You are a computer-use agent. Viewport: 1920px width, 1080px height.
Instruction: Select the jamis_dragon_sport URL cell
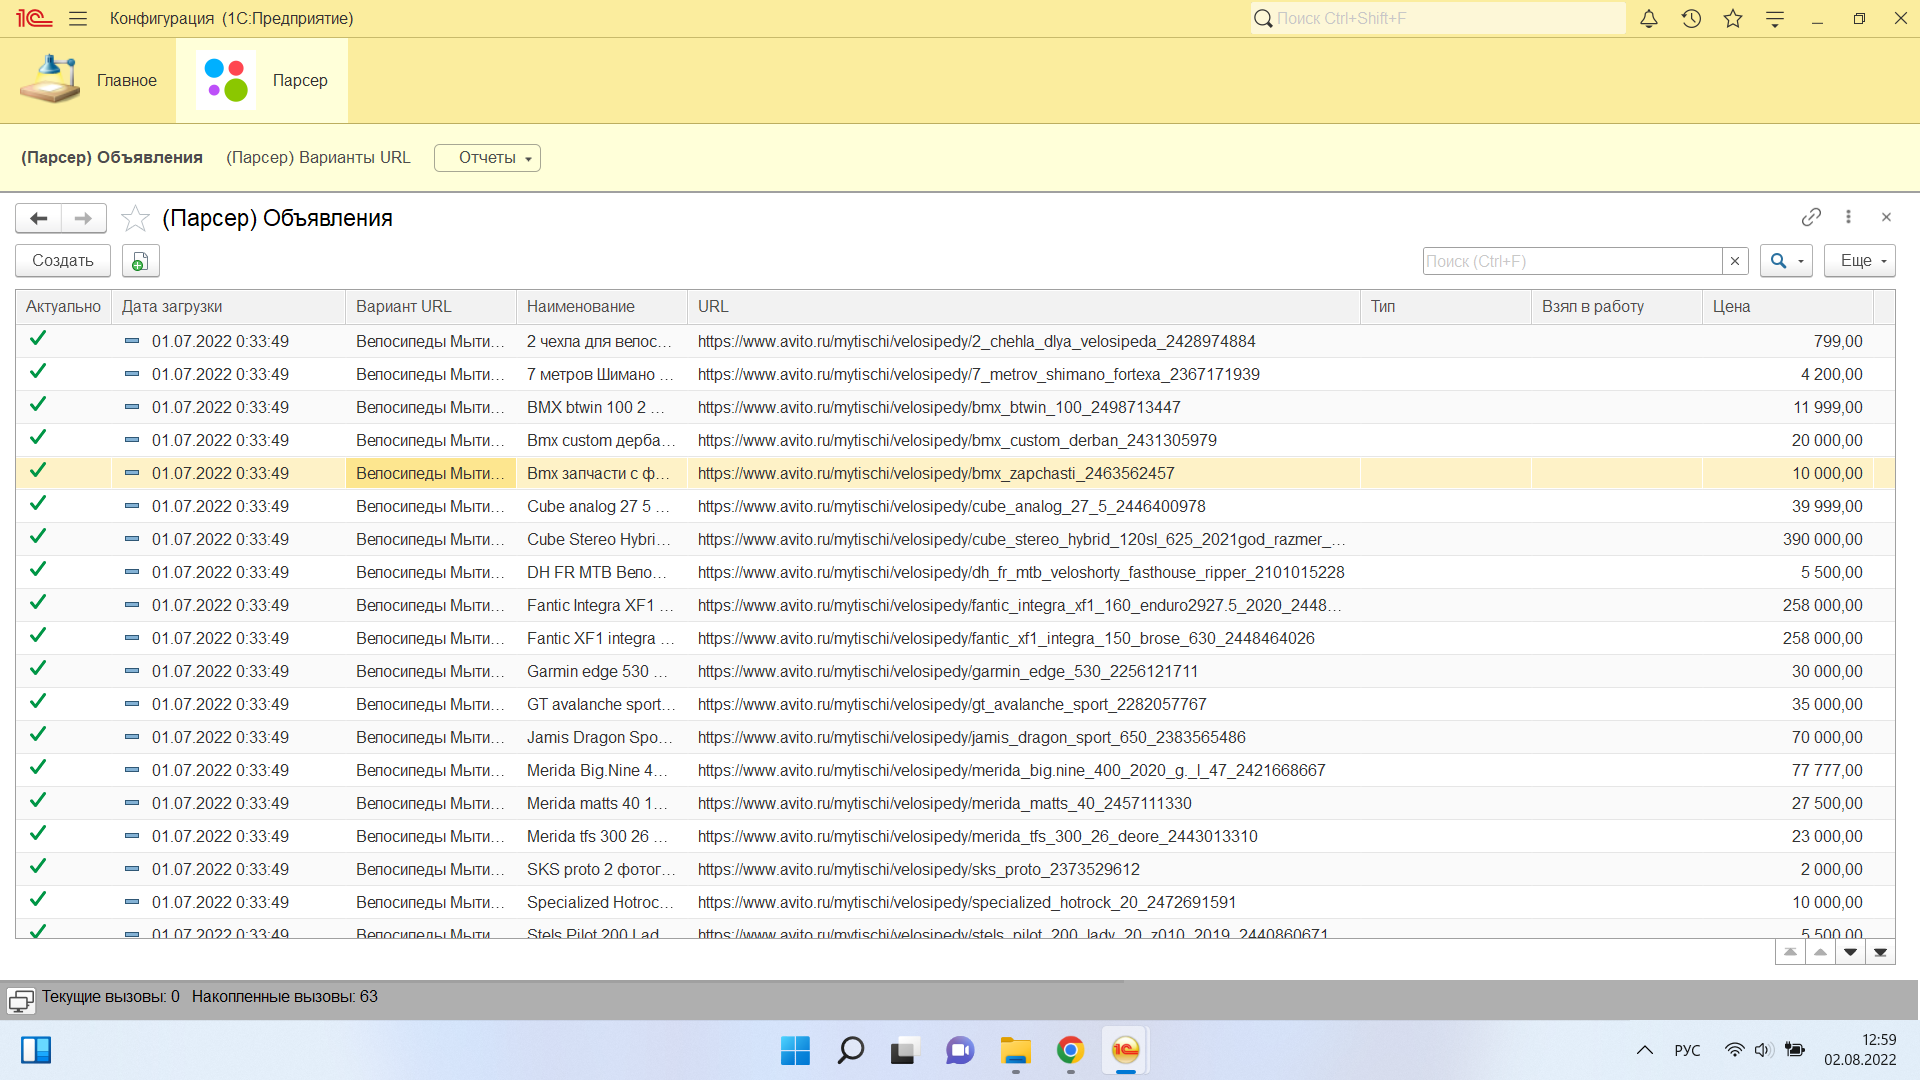click(1023, 738)
